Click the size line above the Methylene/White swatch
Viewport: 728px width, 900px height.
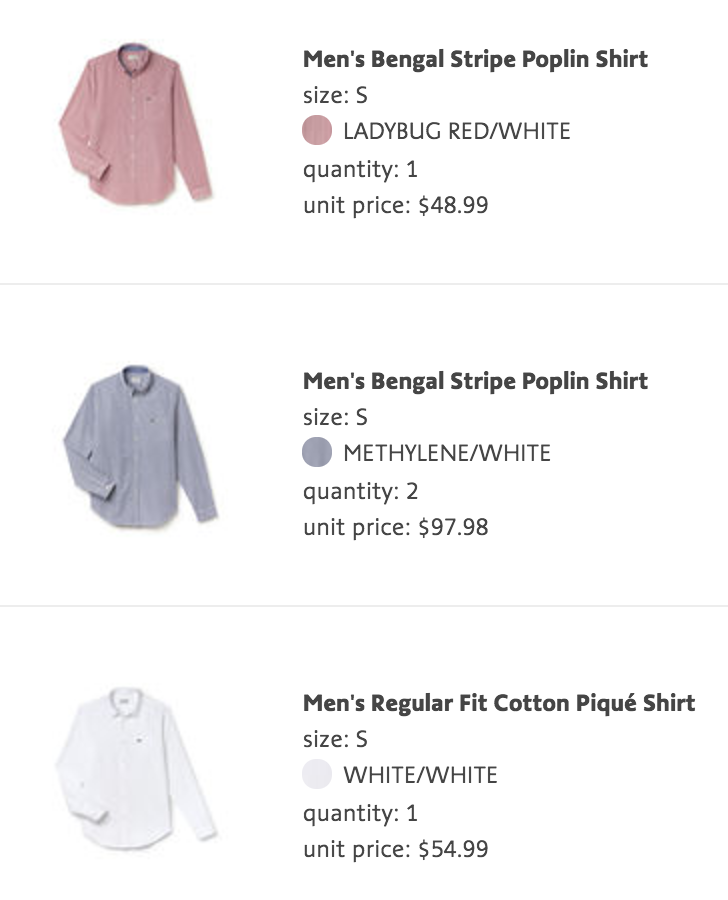click(x=335, y=417)
